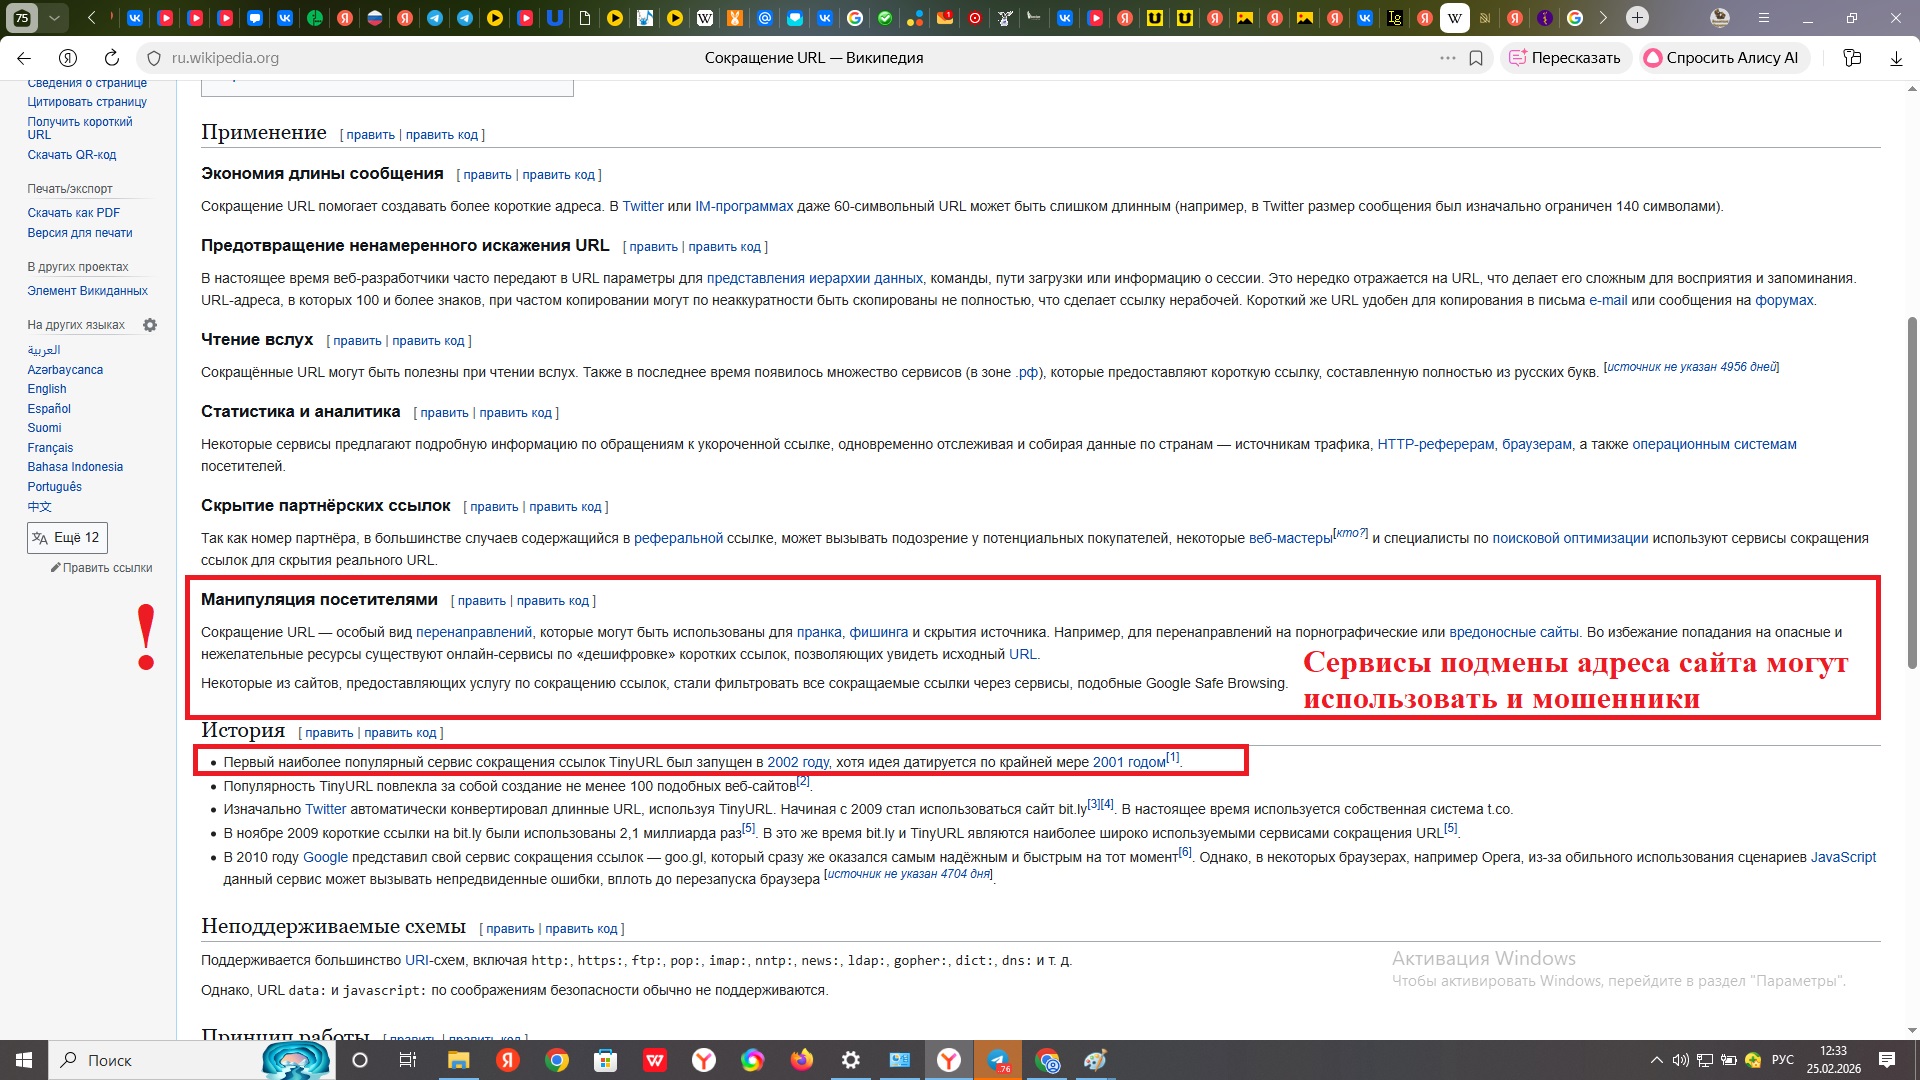Viewport: 1920px width, 1080px height.
Task: Click the 'Пересказать' button
Action: click(1565, 58)
